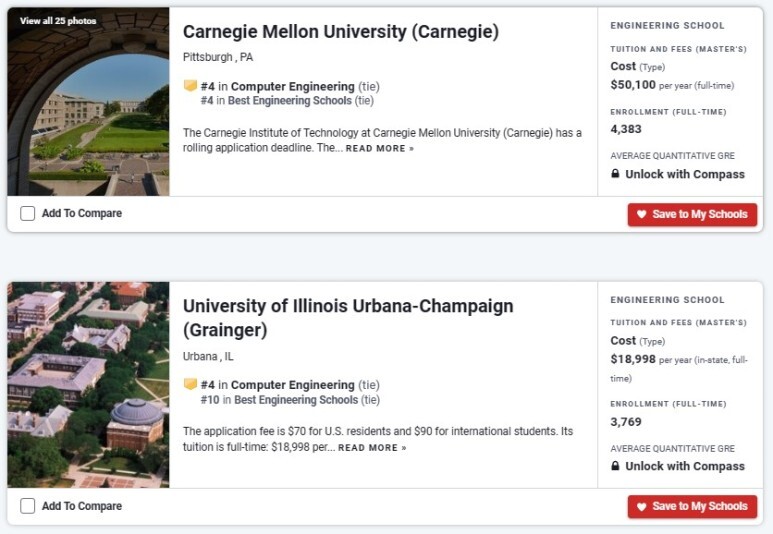Viewport: 773px width, 534px height.
Task: Expand READ MORE for Illinois description
Action: point(372,448)
